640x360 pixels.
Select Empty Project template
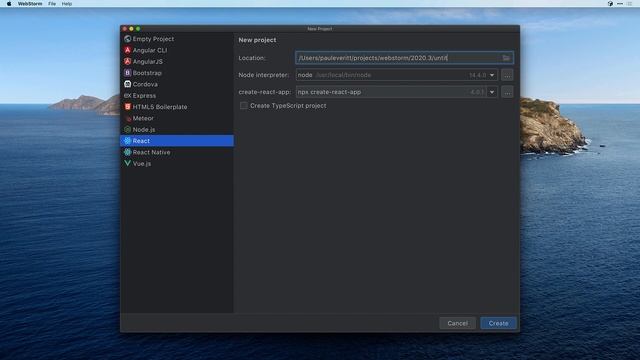177,39
